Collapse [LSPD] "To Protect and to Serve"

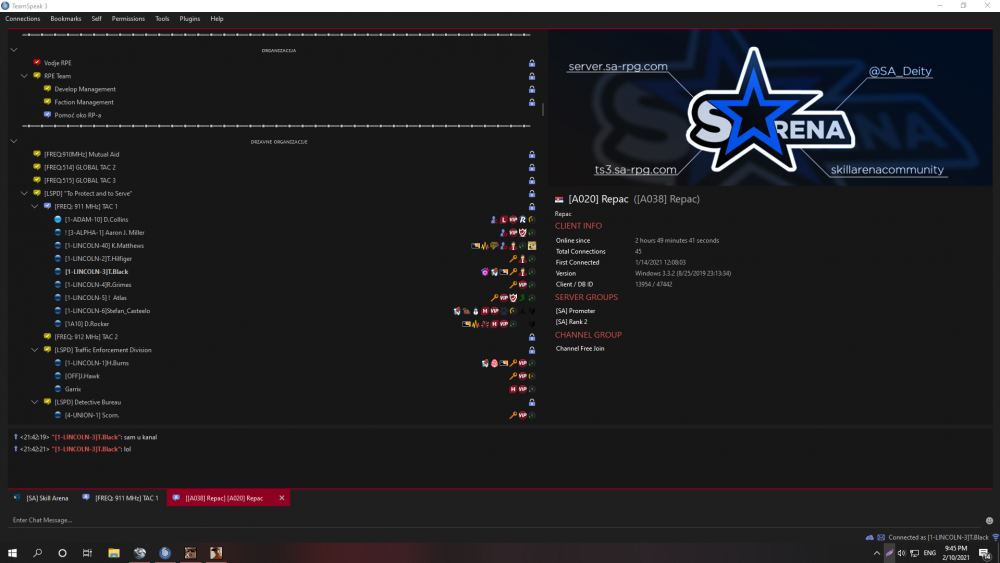pyautogui.click(x=24, y=193)
